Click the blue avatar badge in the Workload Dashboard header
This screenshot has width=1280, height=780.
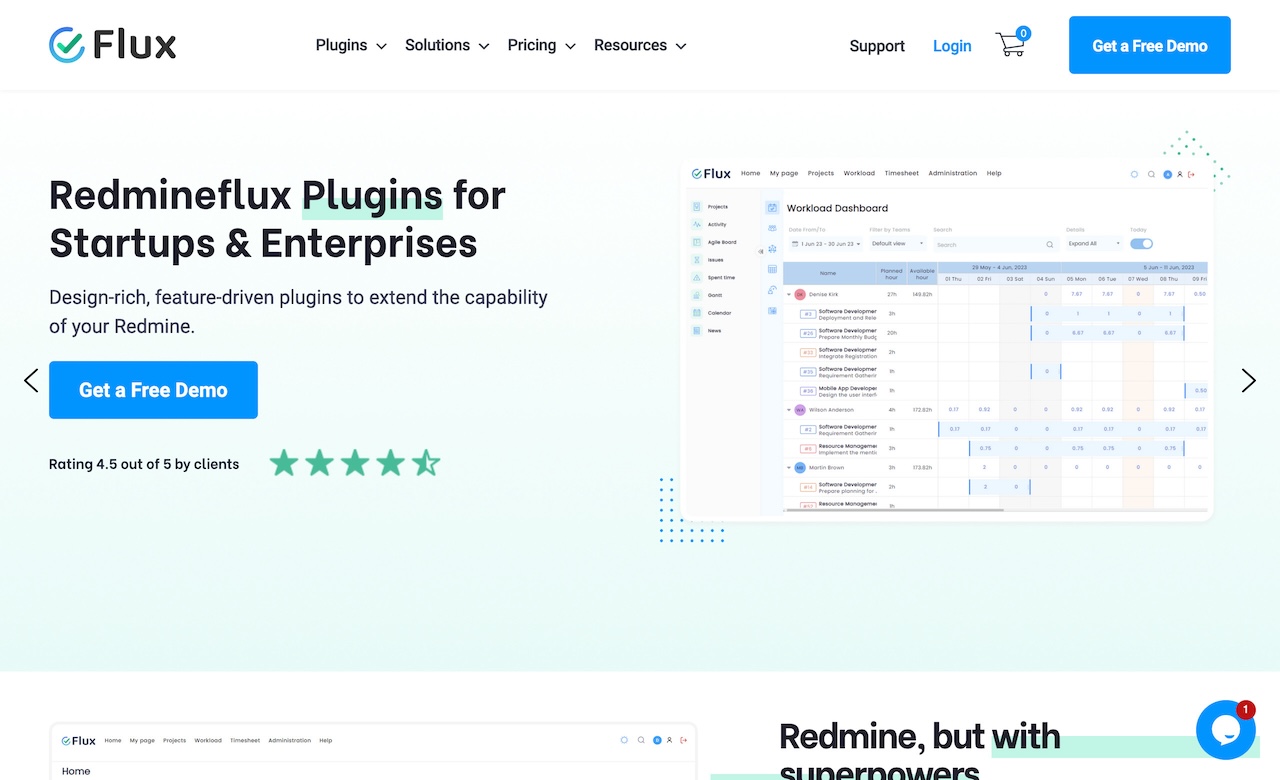click(1167, 174)
